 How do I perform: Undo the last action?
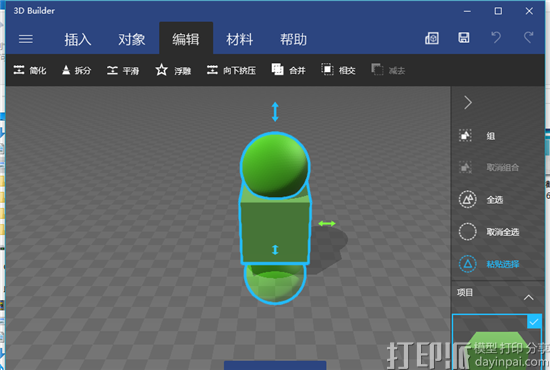(496, 37)
